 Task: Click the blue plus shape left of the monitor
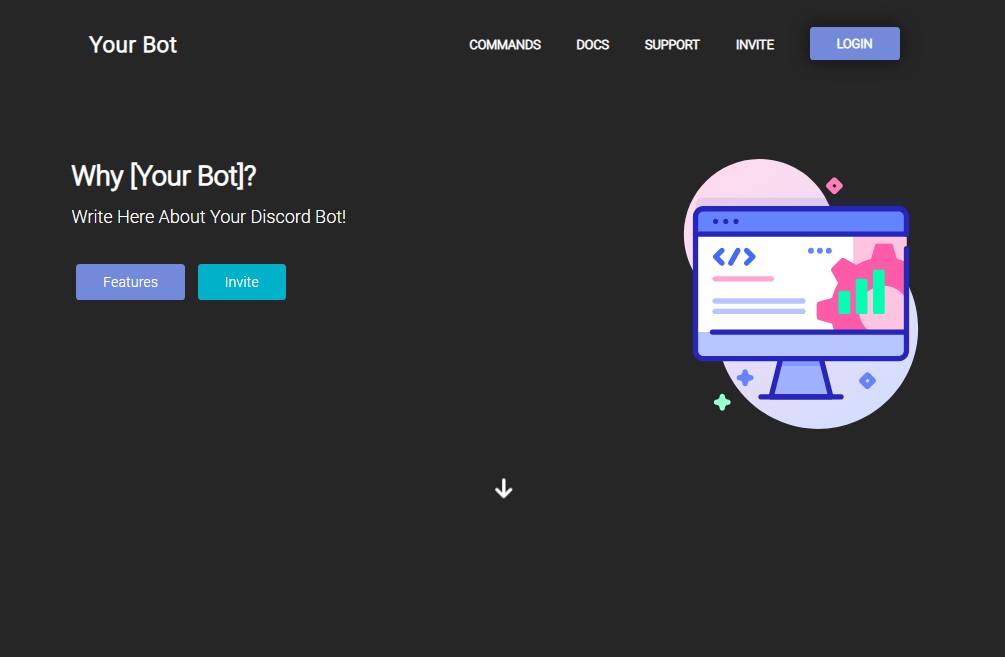pyautogui.click(x=745, y=377)
